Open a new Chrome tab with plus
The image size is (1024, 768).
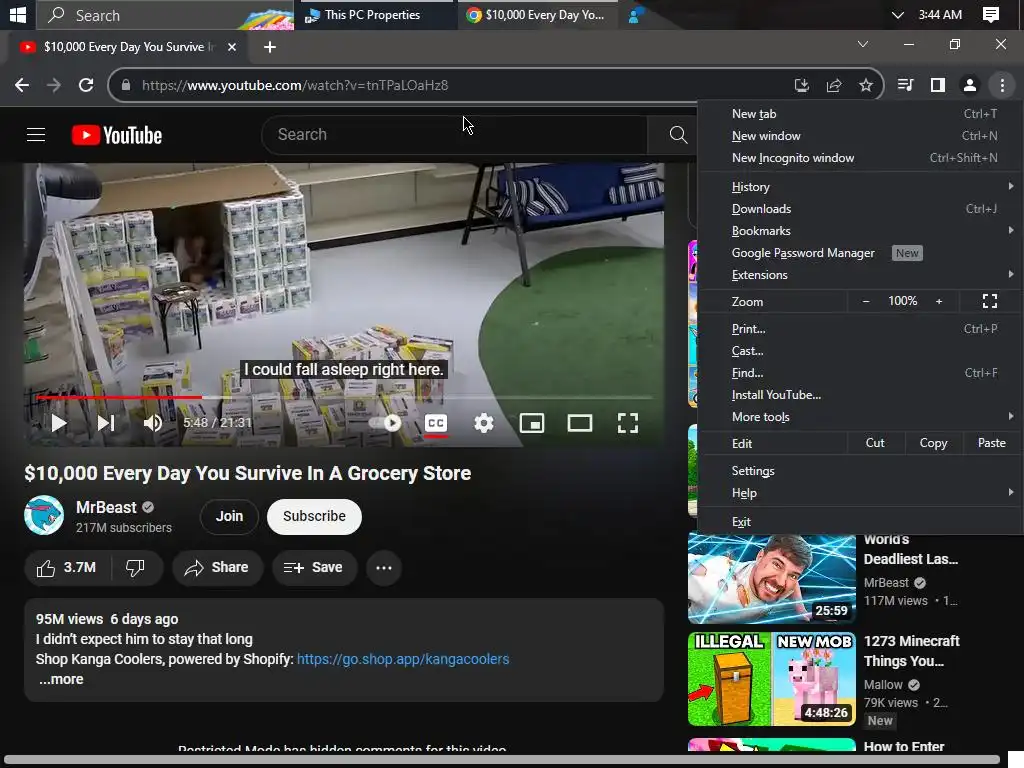(270, 47)
